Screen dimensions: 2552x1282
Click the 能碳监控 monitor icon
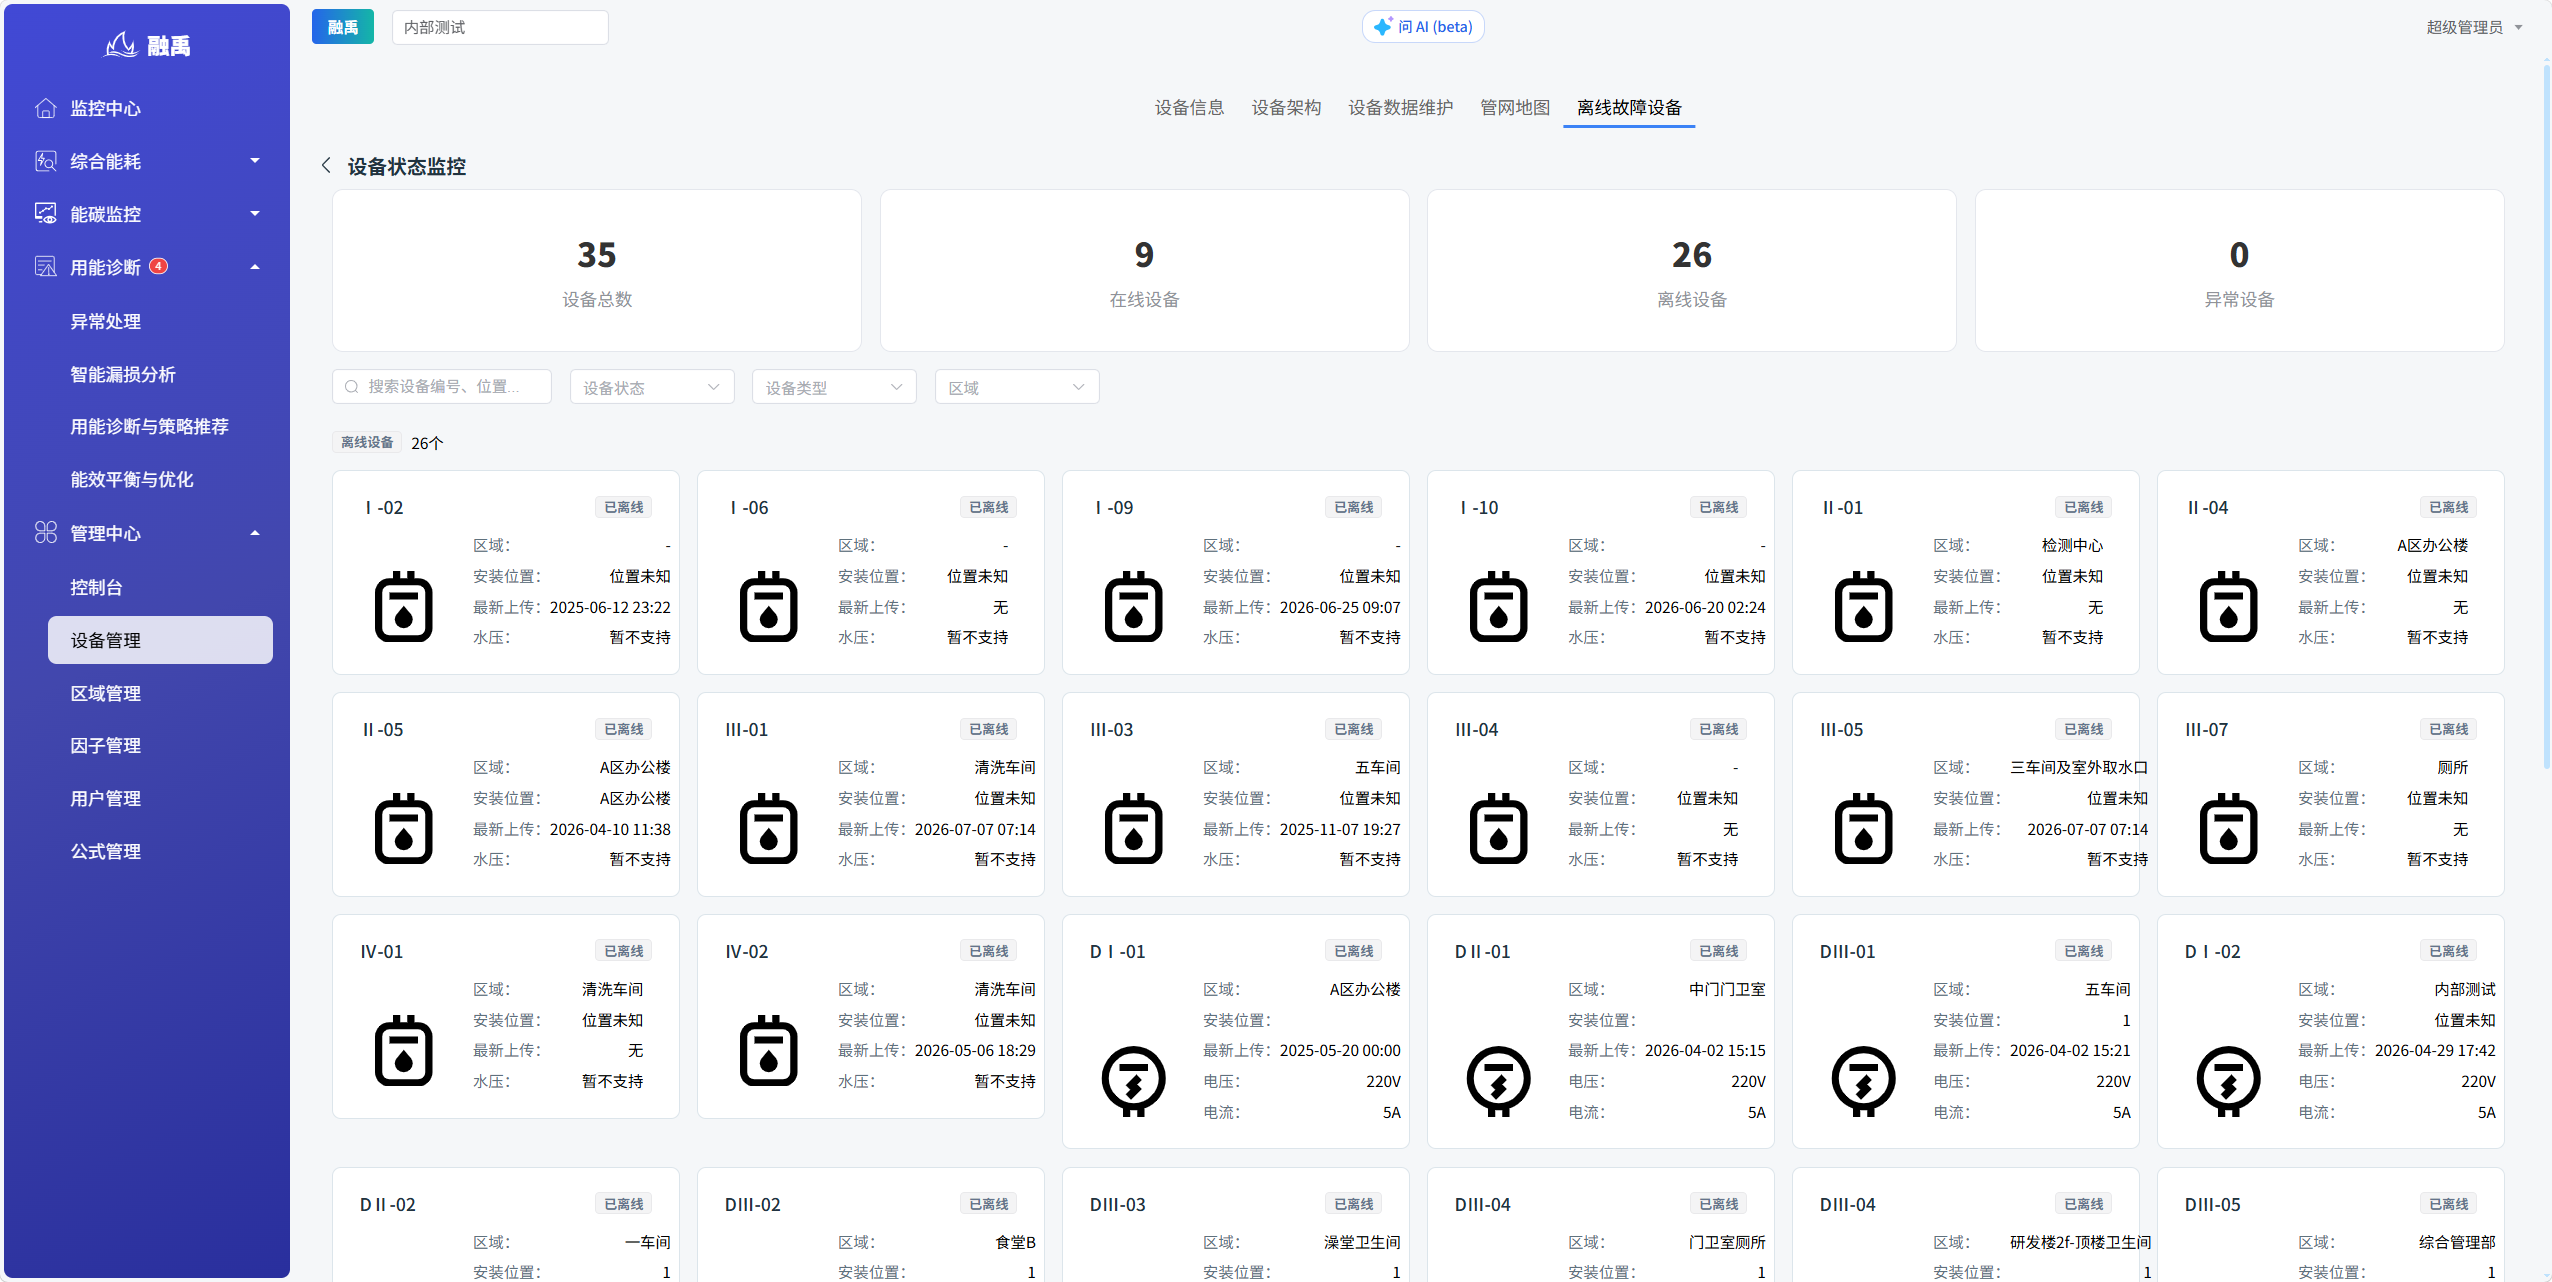click(45, 214)
